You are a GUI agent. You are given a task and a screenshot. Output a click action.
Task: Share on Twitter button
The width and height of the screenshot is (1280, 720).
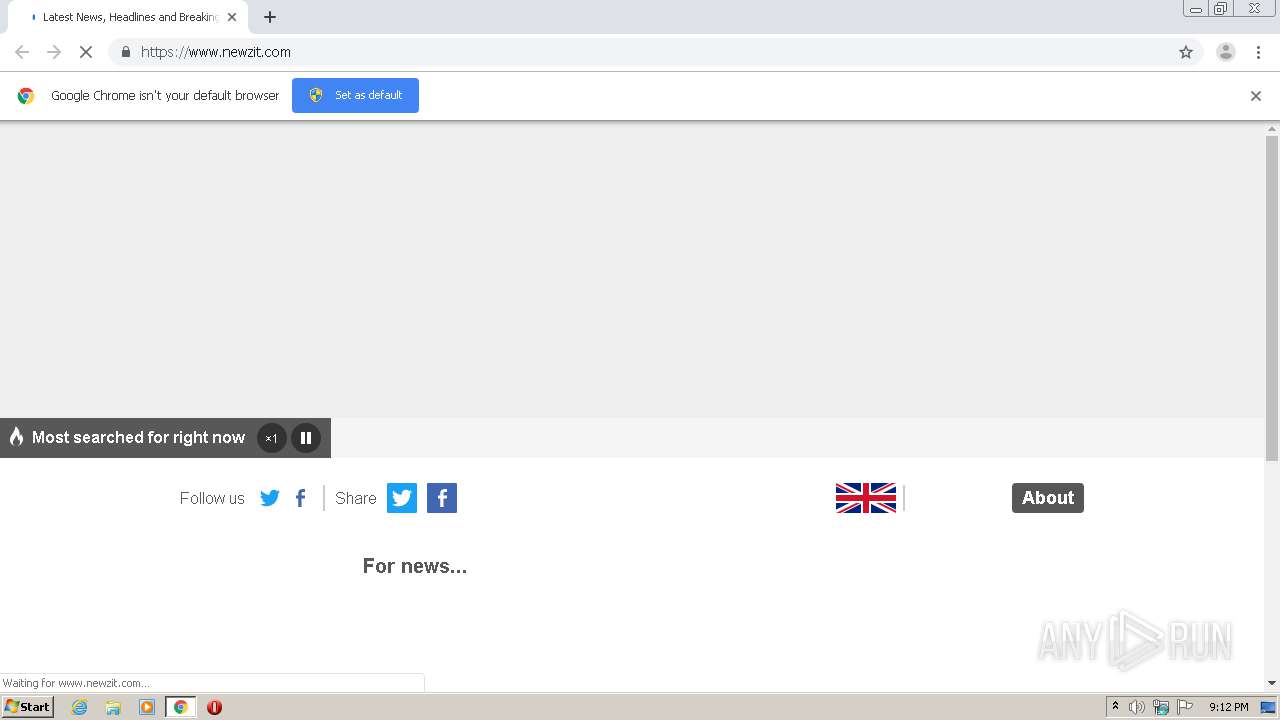402,498
